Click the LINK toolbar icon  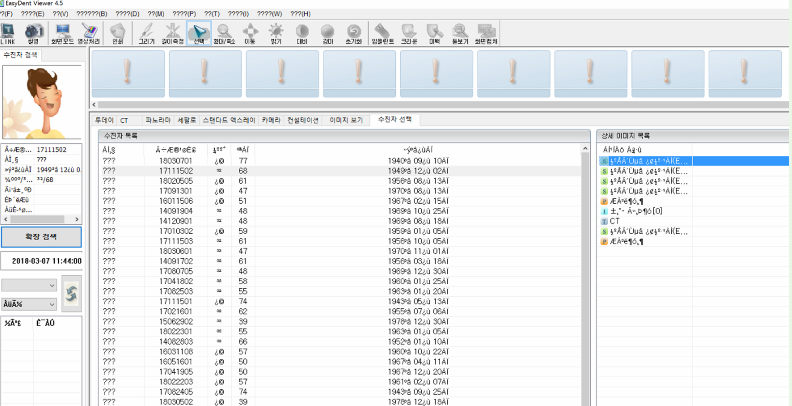tap(8, 34)
